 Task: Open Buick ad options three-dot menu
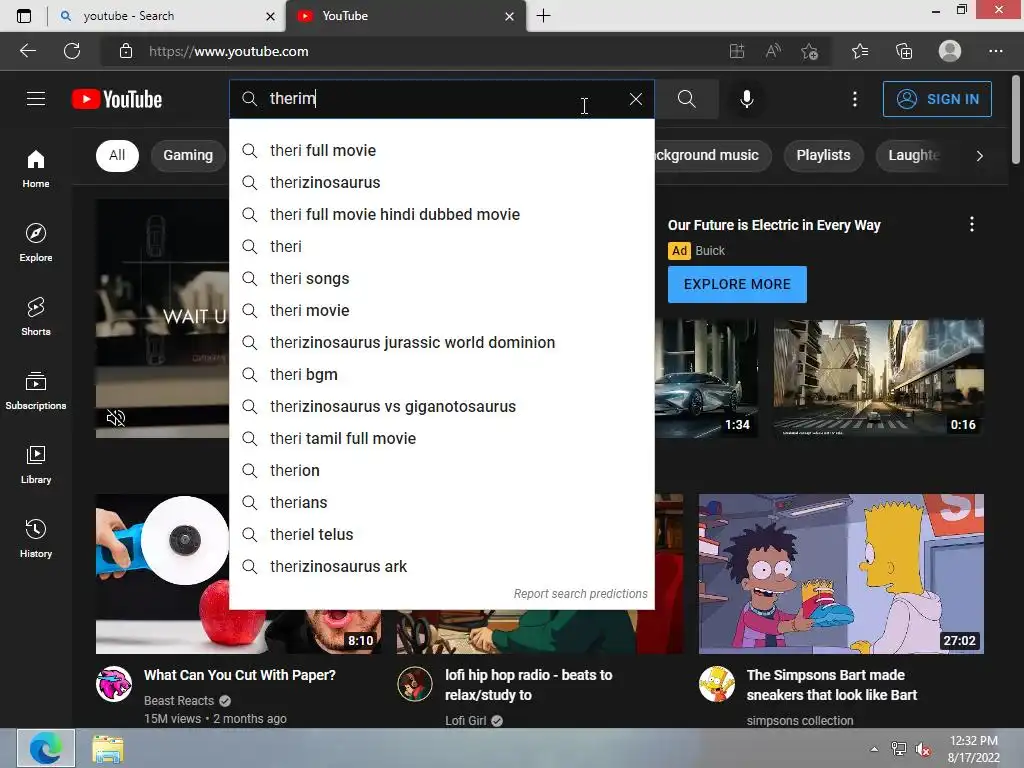pyautogui.click(x=972, y=225)
